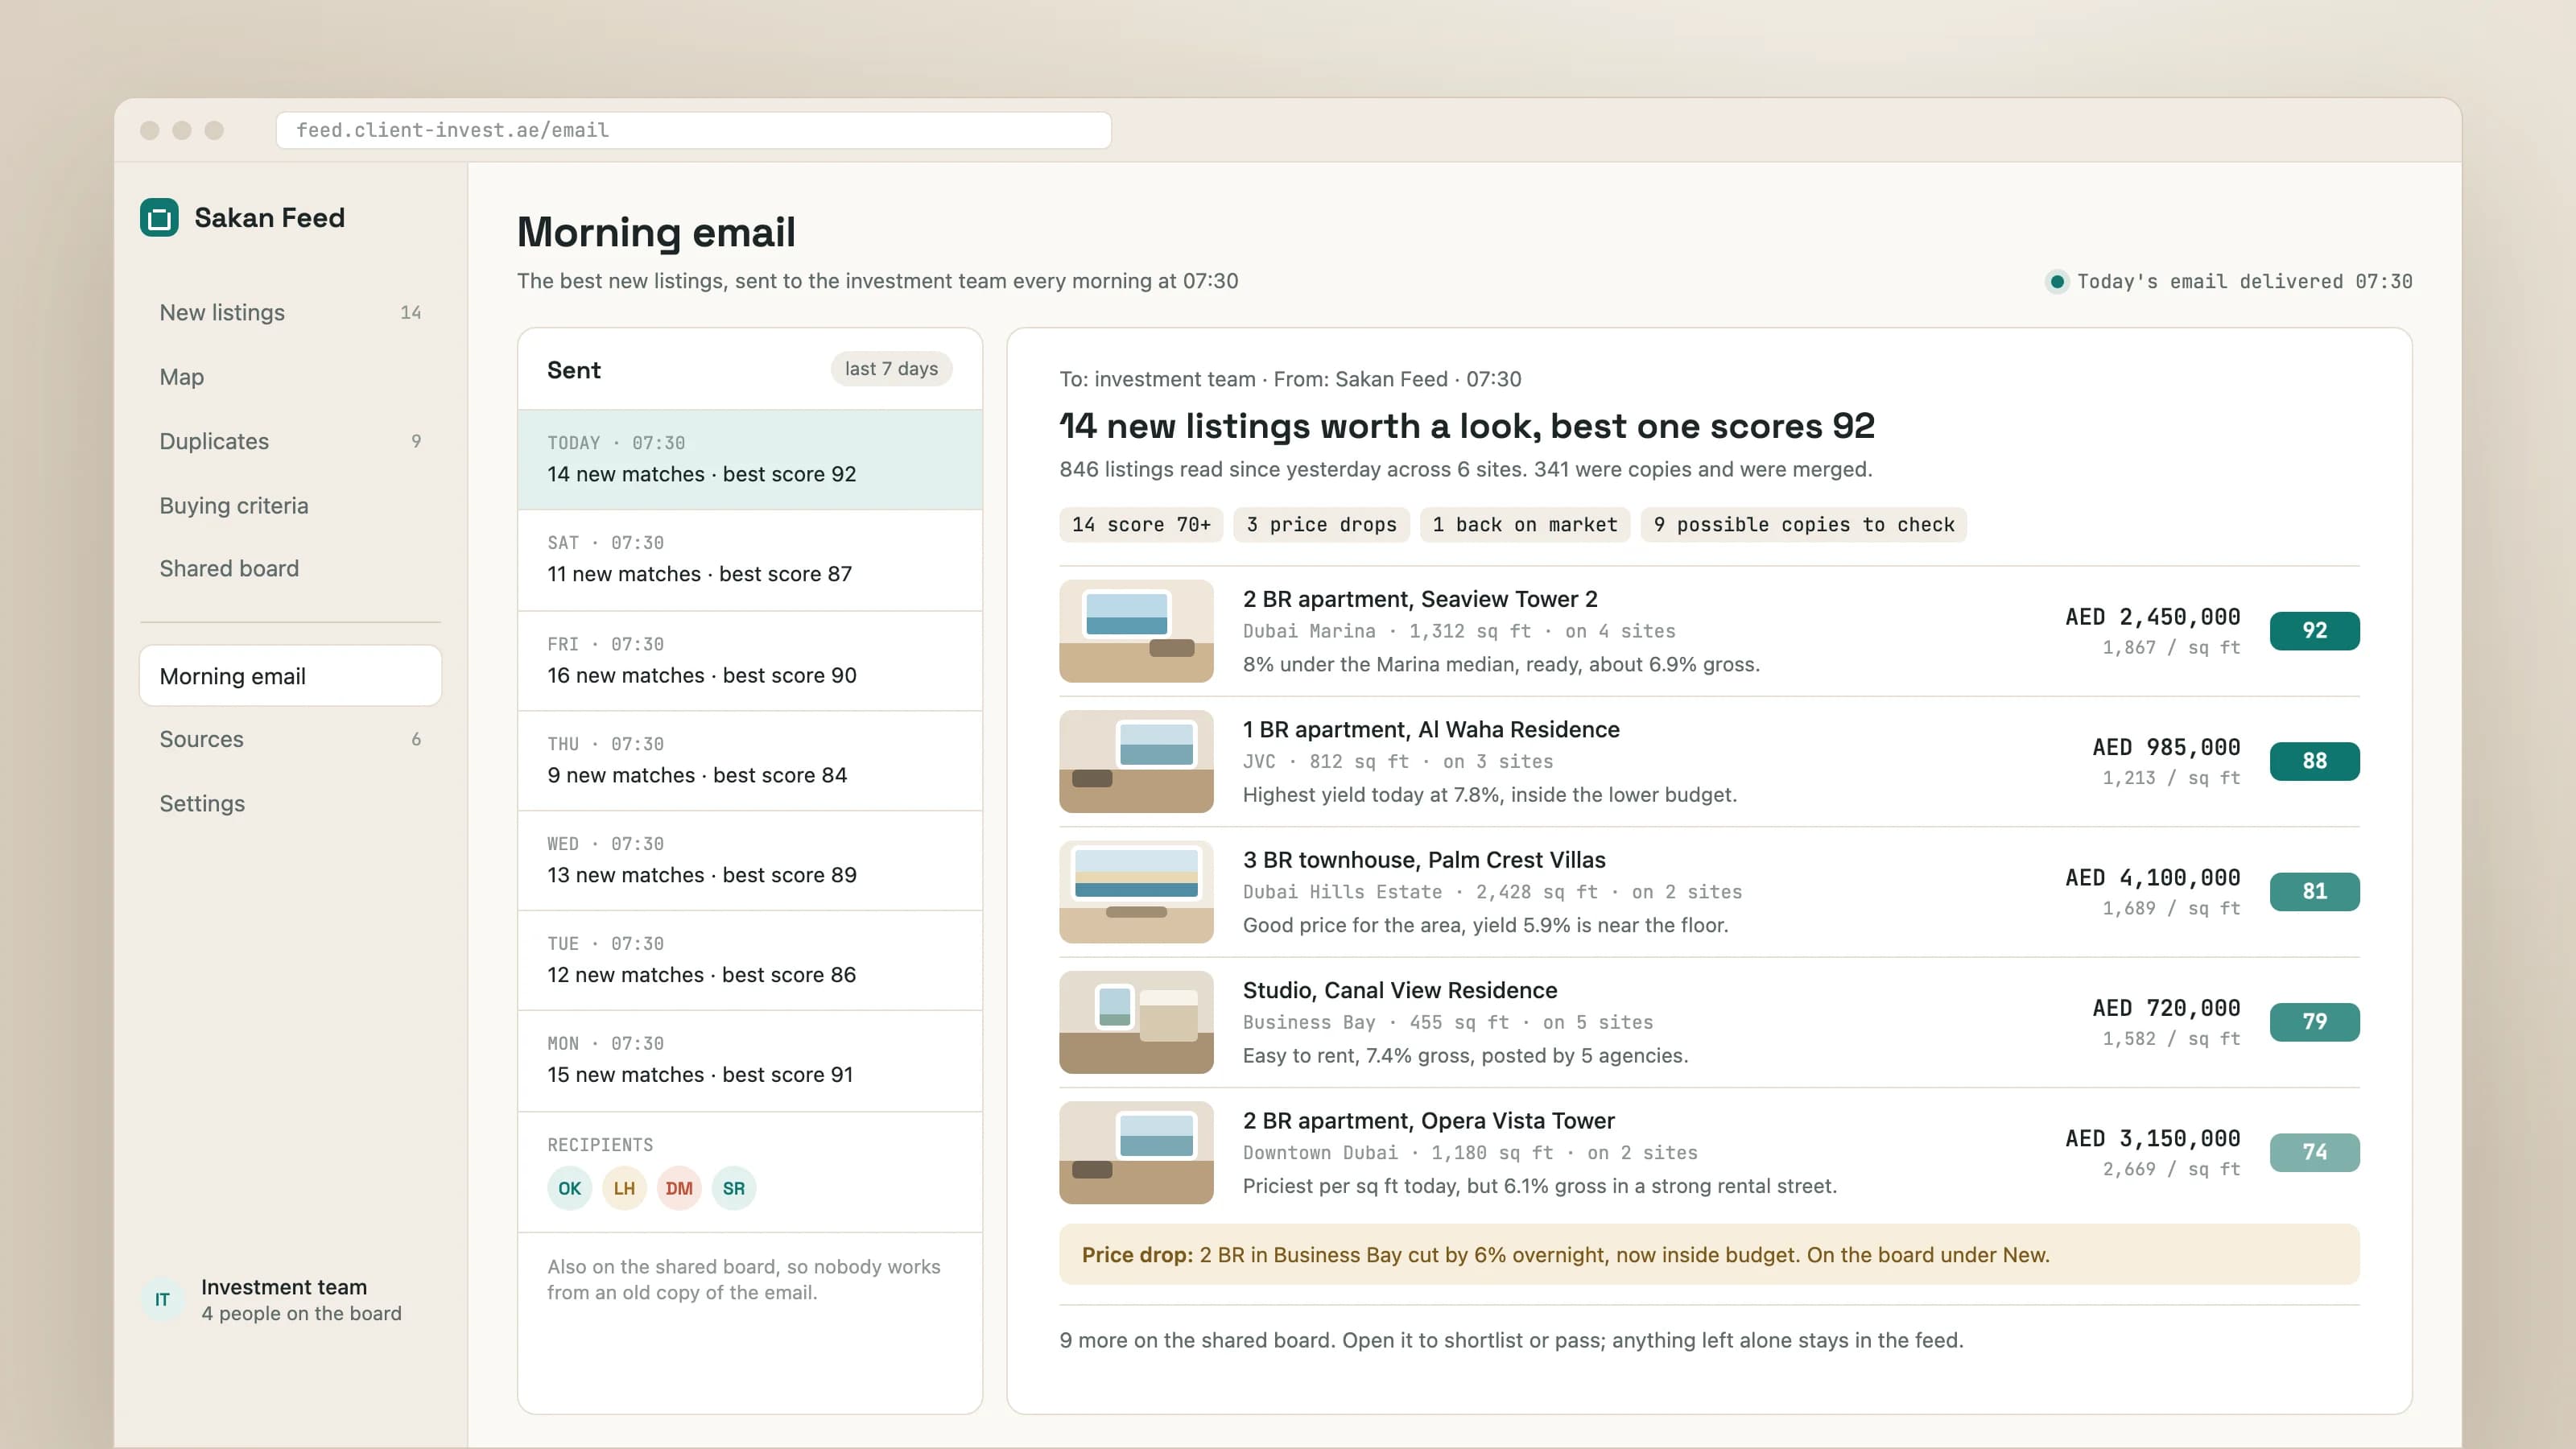Image resolution: width=2576 pixels, height=1449 pixels.
Task: Click the Price drop Business Bay notice
Action: (1709, 1255)
